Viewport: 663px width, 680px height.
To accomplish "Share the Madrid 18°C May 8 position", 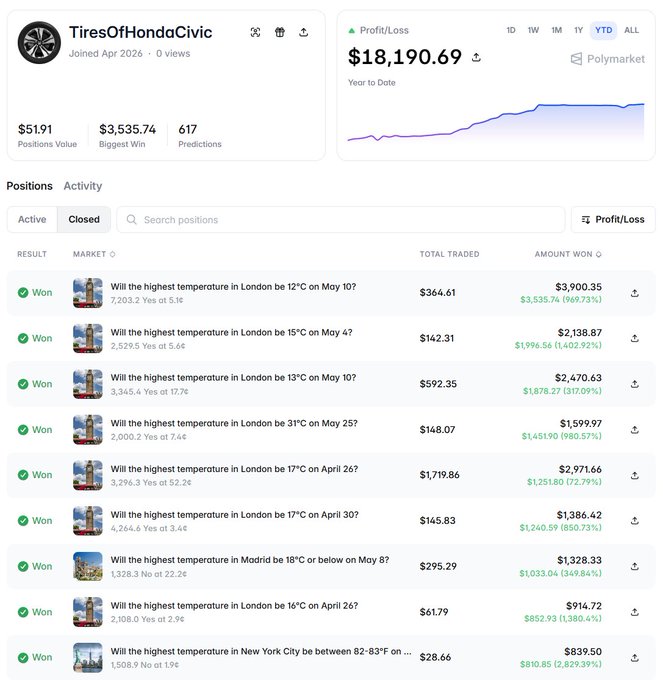I will [x=635, y=566].
